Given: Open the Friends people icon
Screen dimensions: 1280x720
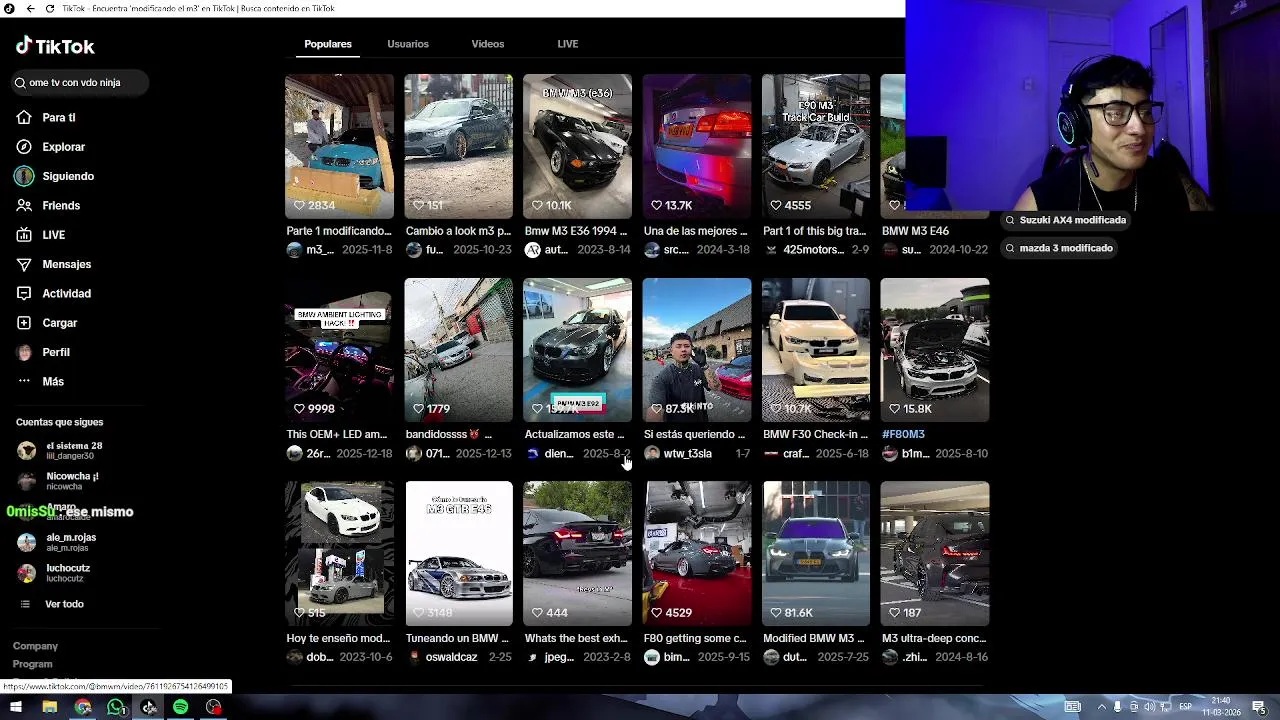Looking at the screenshot, I should (x=24, y=205).
